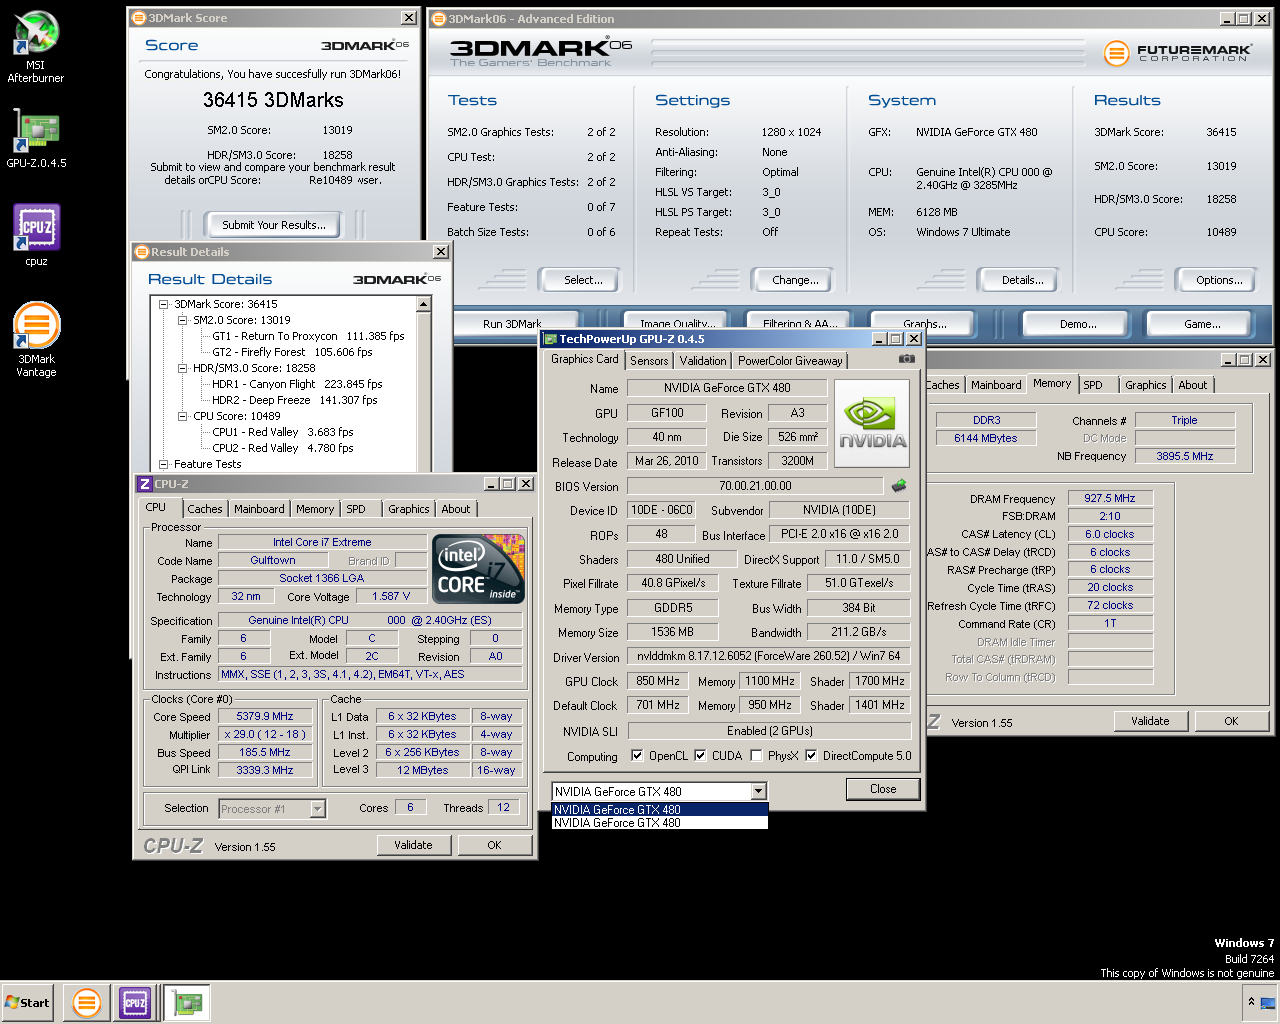
Task: Open Mainboard tab in front CPU-Z window
Action: pyautogui.click(x=259, y=509)
